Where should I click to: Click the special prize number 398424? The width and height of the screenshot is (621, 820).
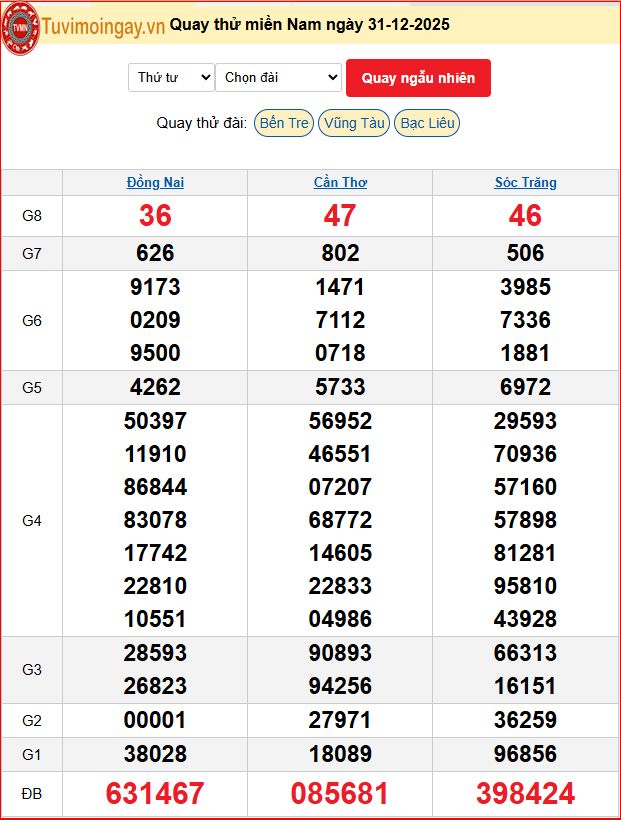pos(525,794)
